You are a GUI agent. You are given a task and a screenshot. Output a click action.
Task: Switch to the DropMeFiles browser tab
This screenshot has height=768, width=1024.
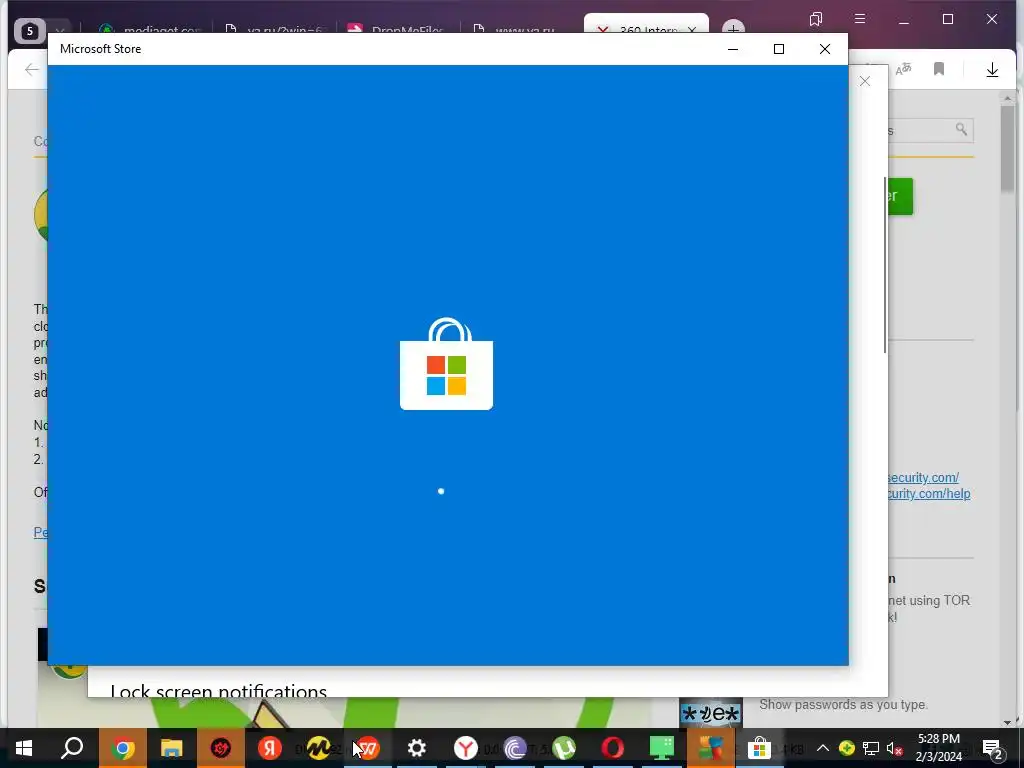tap(399, 29)
